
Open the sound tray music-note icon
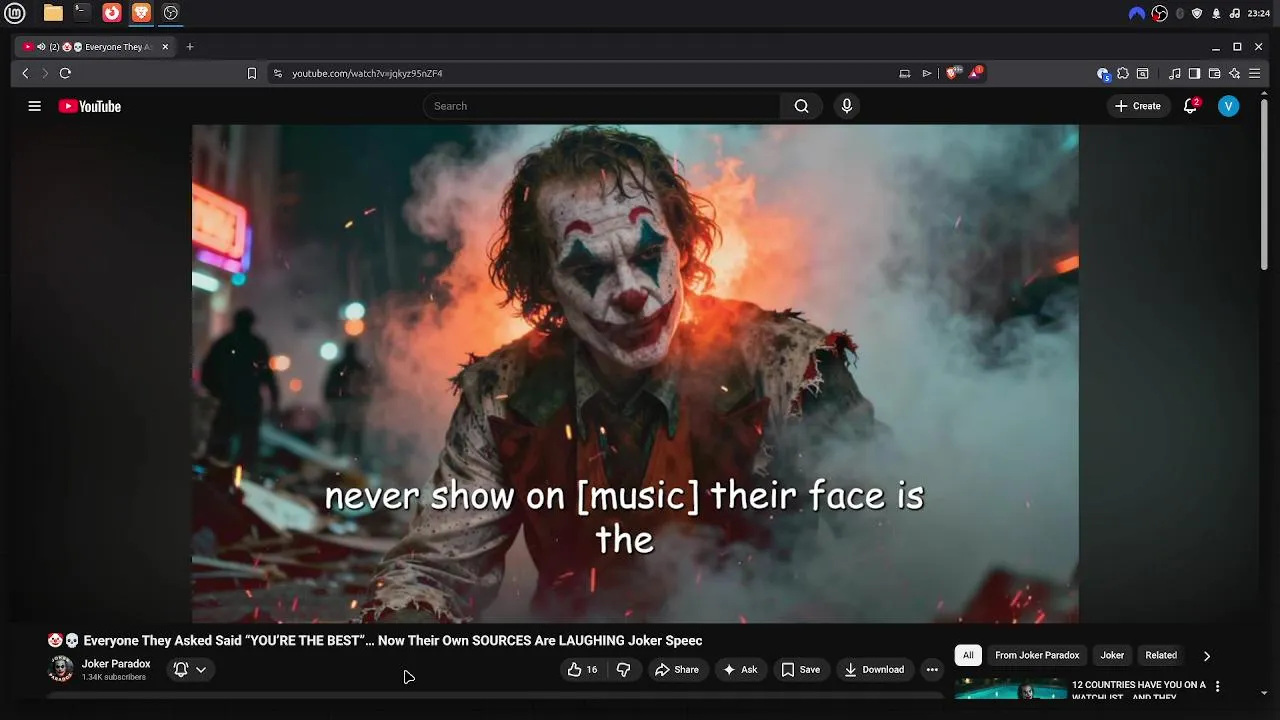pos(1234,13)
